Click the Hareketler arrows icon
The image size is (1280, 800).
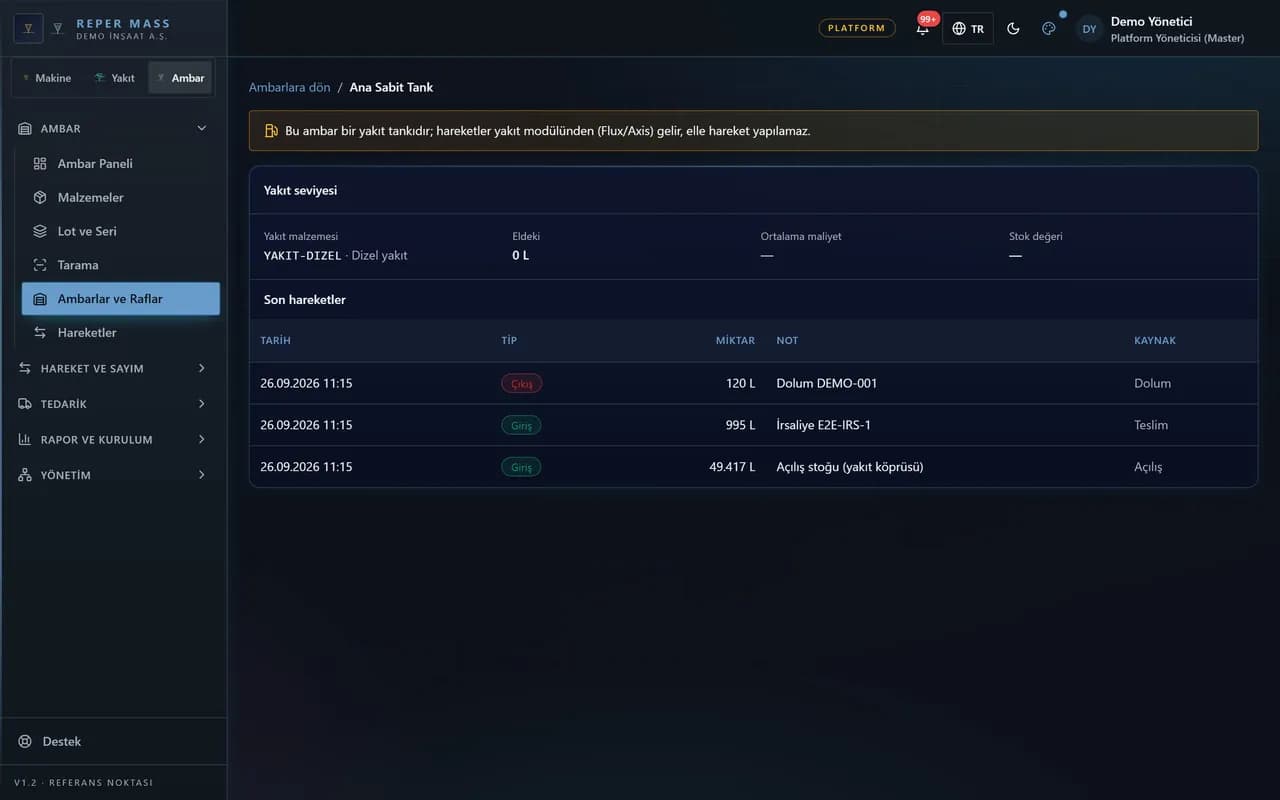pyautogui.click(x=40, y=333)
